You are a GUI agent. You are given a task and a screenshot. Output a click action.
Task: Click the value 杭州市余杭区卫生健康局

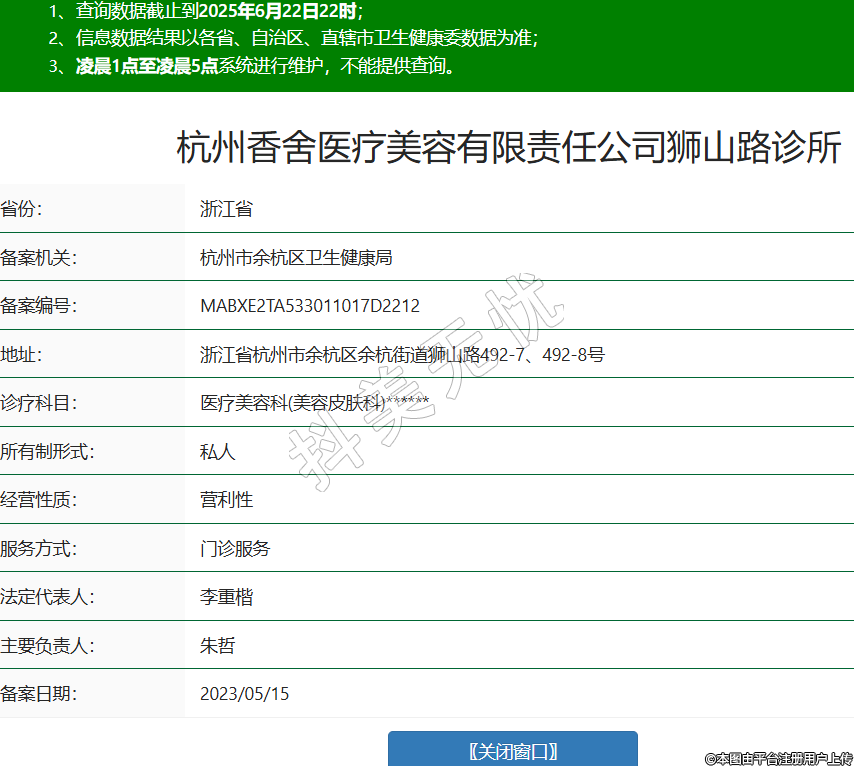click(296, 257)
